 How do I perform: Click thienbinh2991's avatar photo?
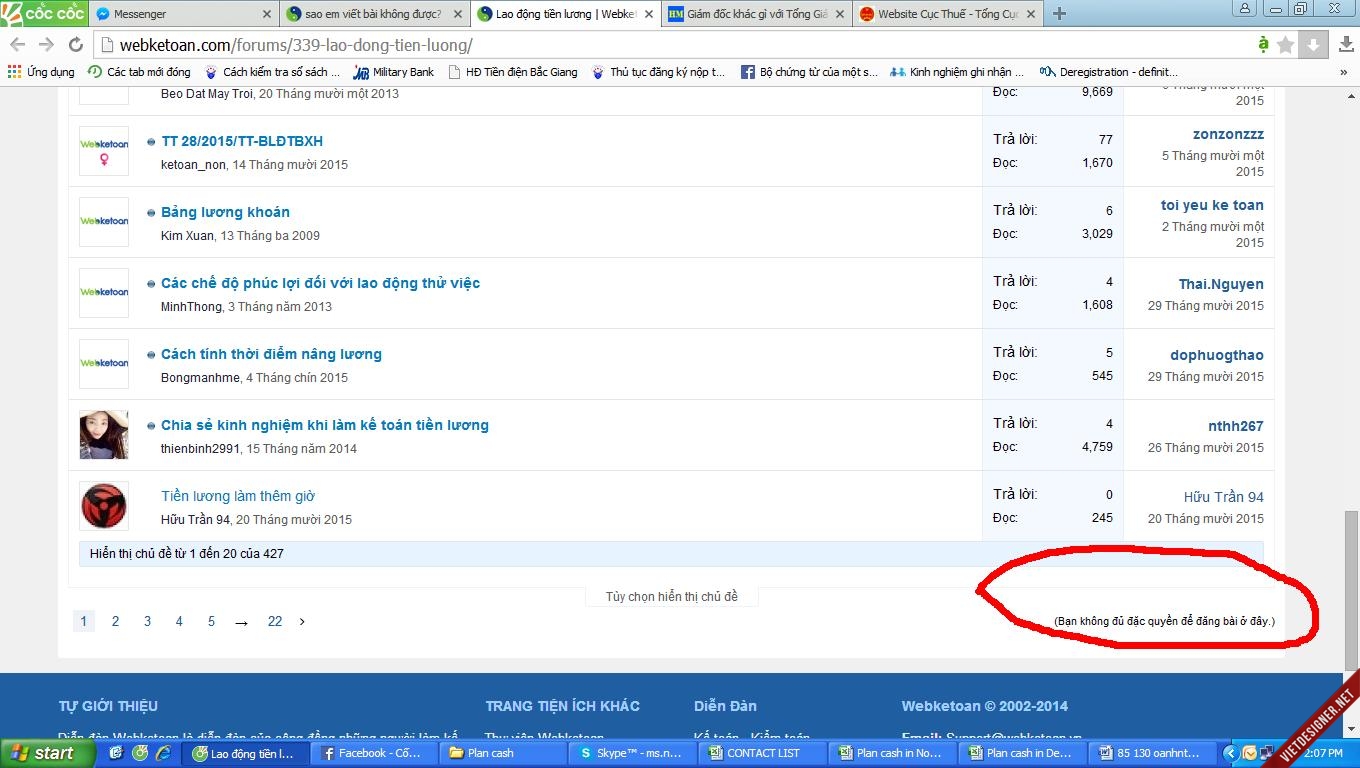(x=104, y=435)
